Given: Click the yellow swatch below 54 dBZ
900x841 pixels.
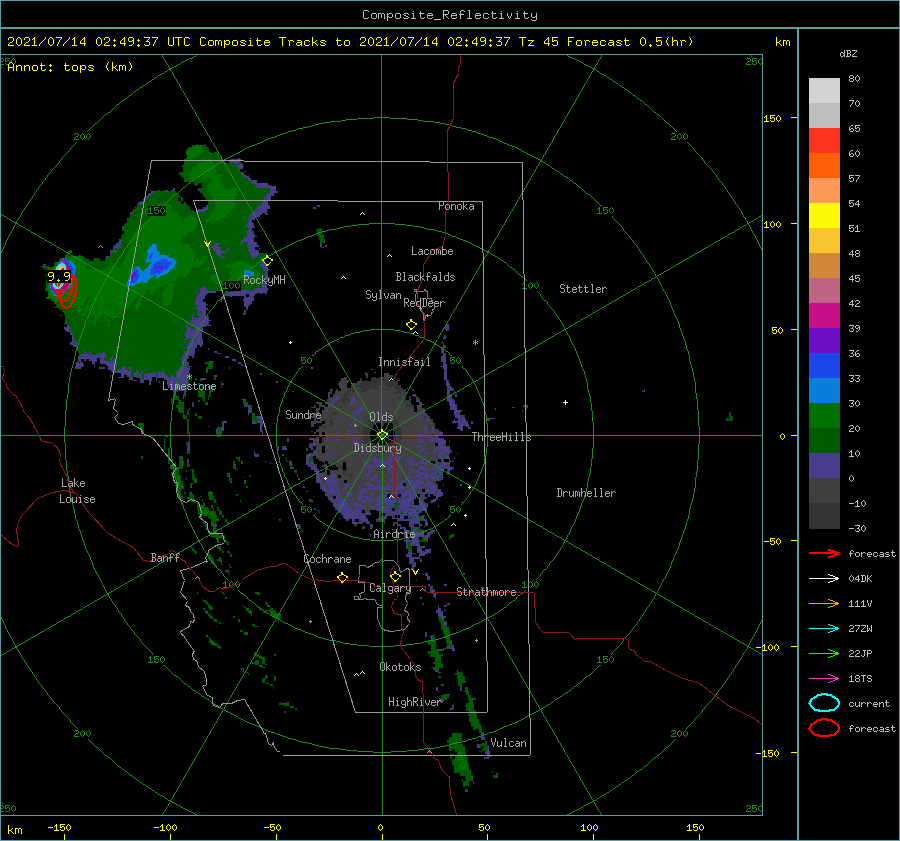Looking at the screenshot, I should click(x=824, y=216).
